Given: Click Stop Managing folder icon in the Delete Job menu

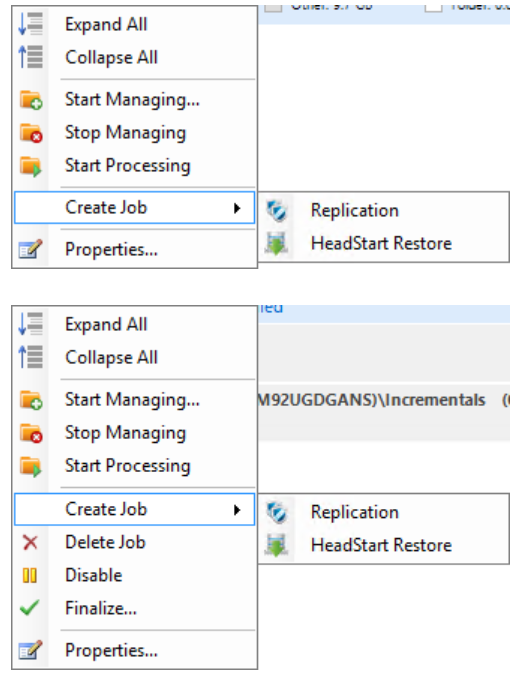Looking at the screenshot, I should (31, 433).
